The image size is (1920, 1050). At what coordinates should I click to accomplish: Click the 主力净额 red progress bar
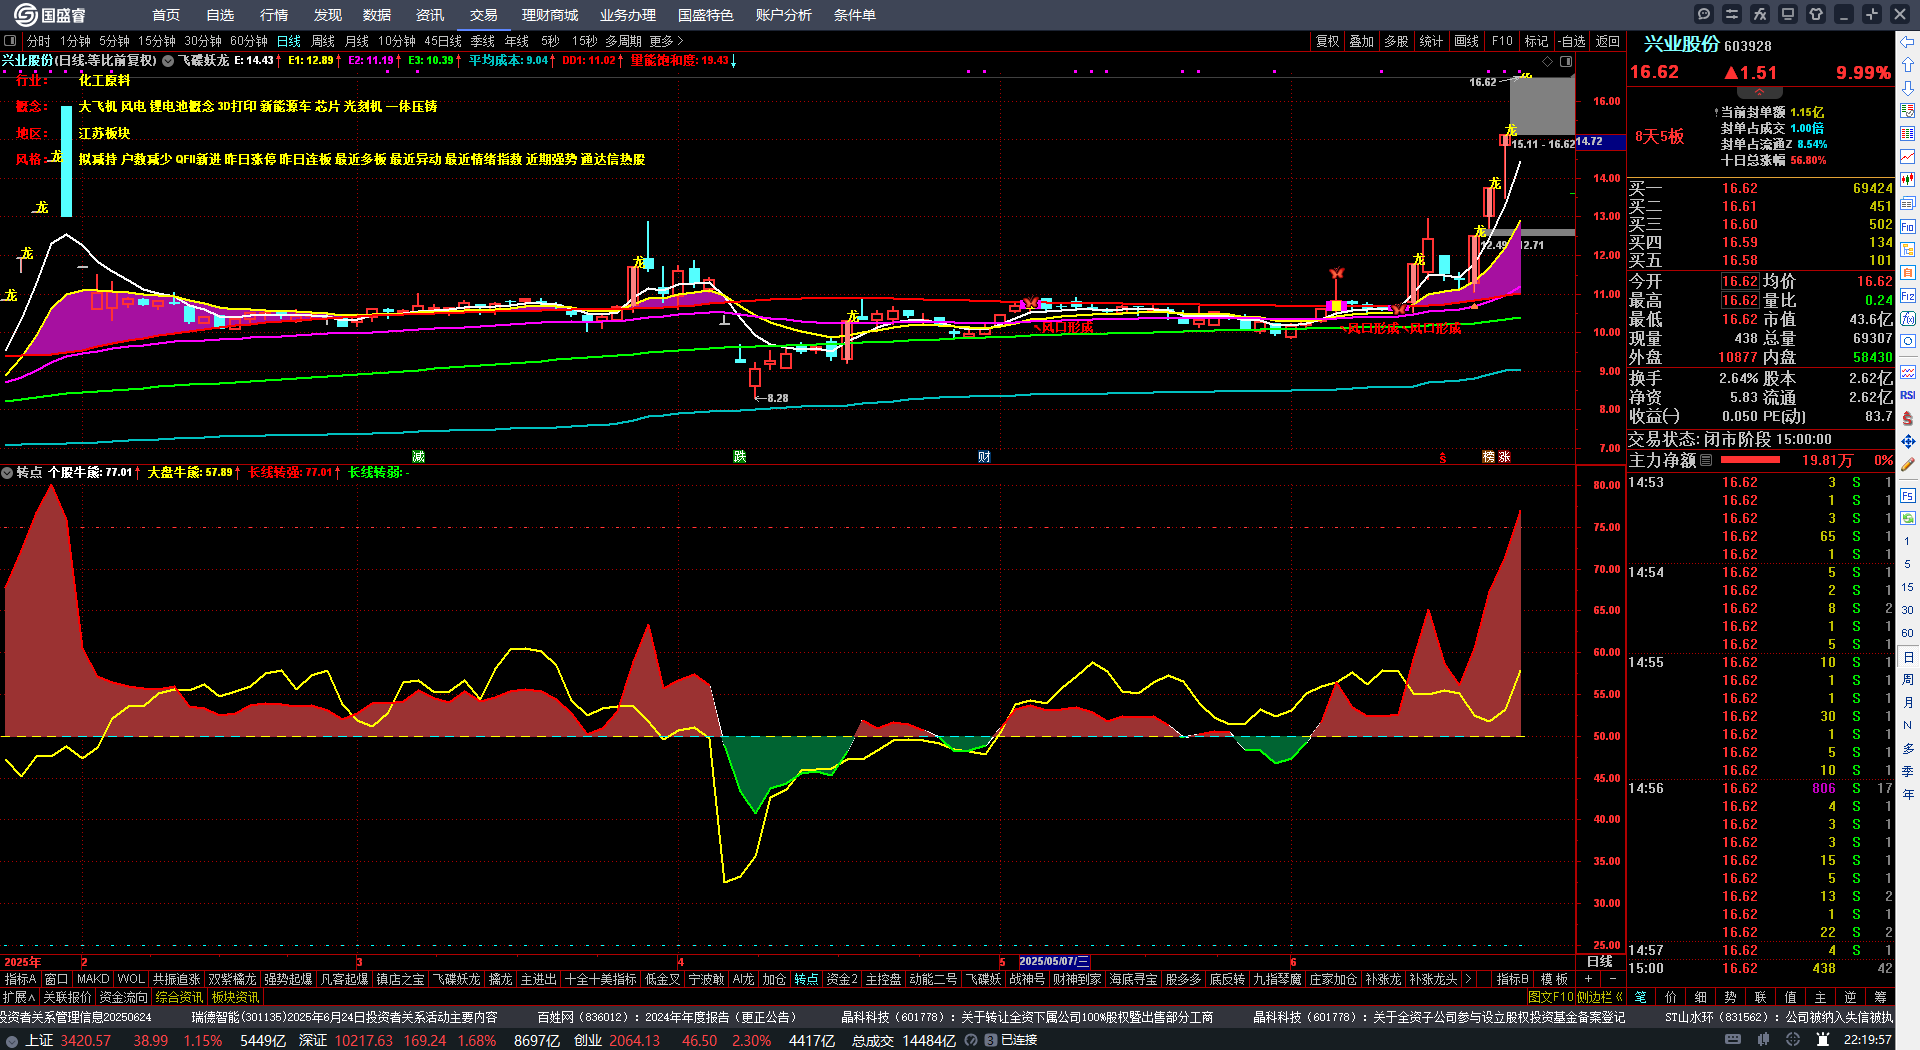point(1750,460)
